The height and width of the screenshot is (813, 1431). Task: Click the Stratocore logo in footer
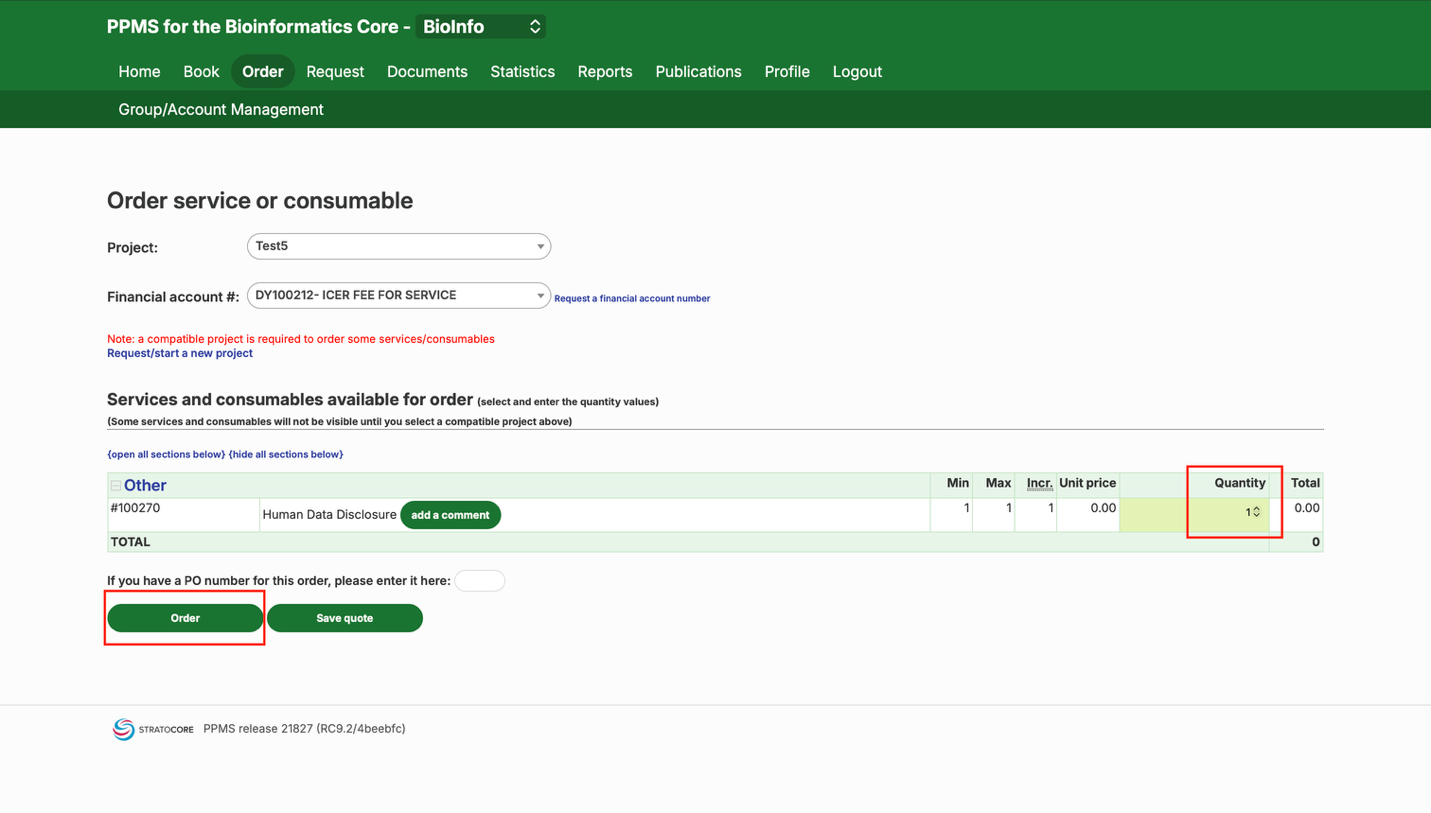coord(153,729)
